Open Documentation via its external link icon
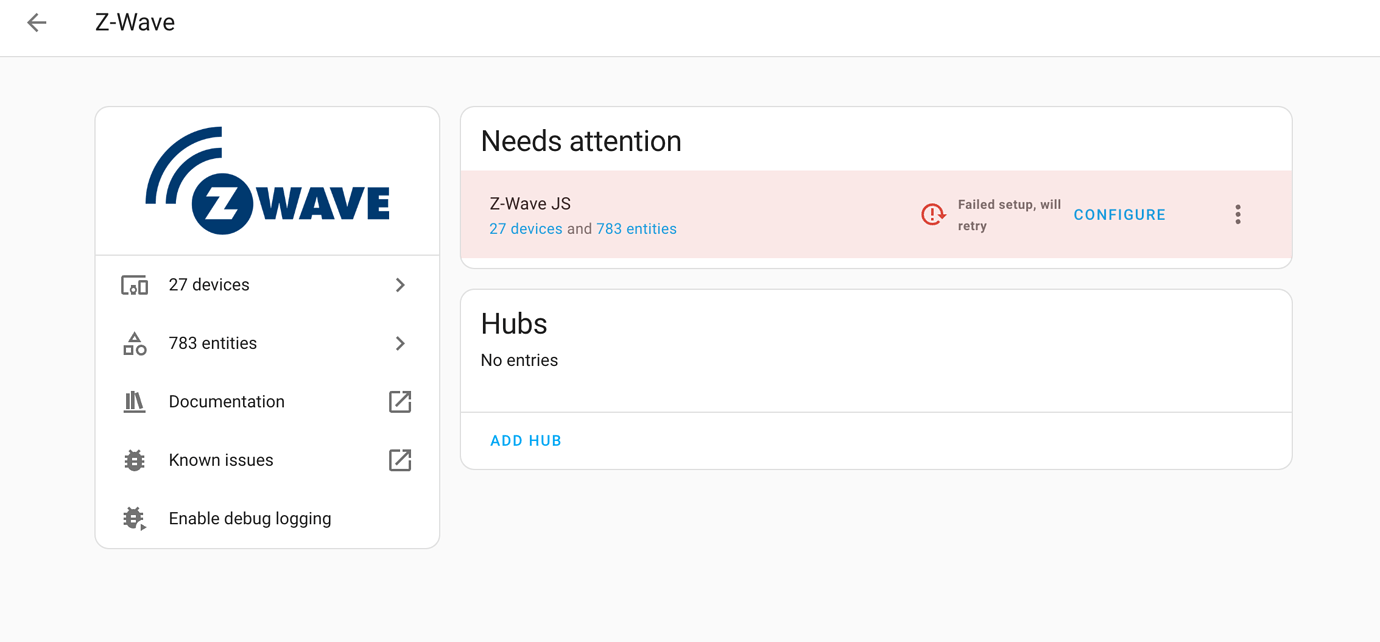Viewport: 1380px width, 642px height. click(x=399, y=401)
